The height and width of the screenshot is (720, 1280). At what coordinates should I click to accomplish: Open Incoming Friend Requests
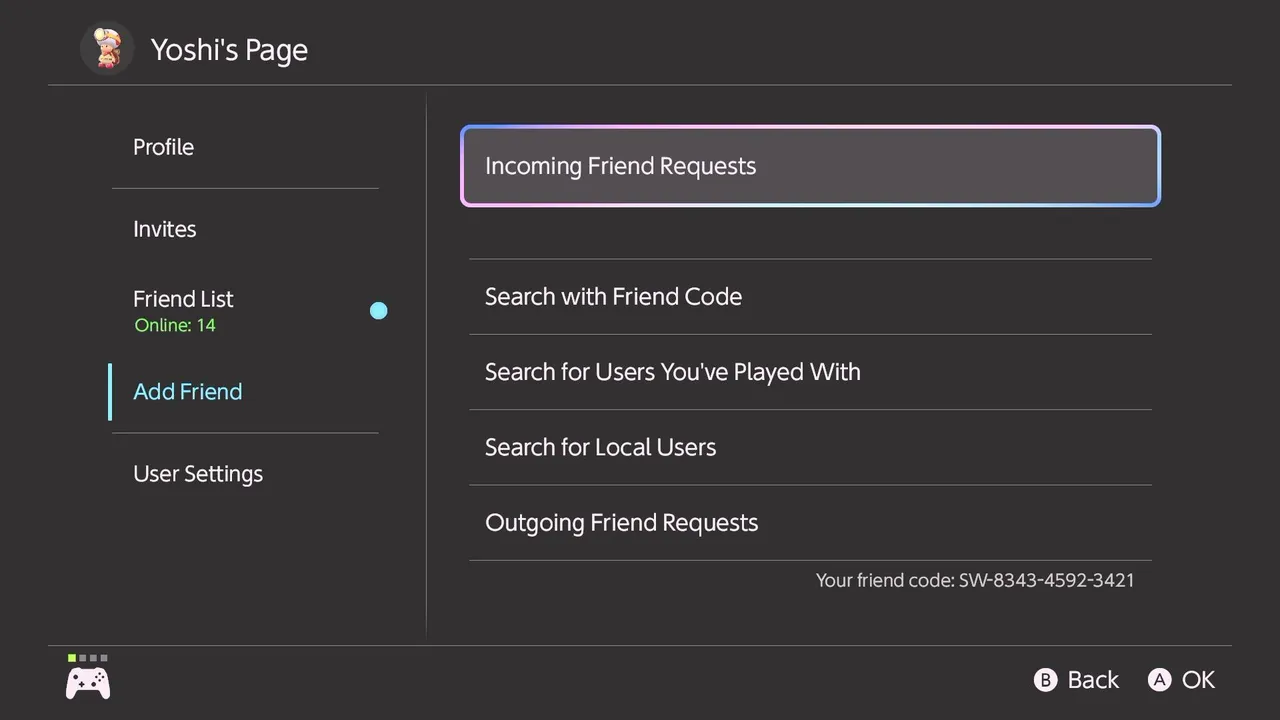click(x=810, y=166)
